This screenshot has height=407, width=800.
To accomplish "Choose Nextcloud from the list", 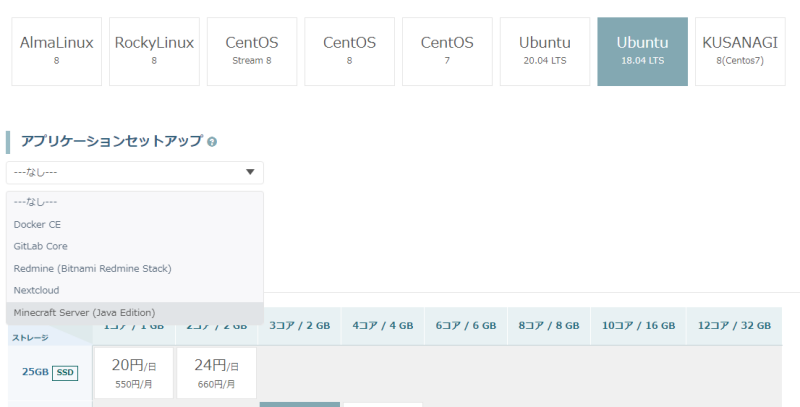I will point(135,290).
